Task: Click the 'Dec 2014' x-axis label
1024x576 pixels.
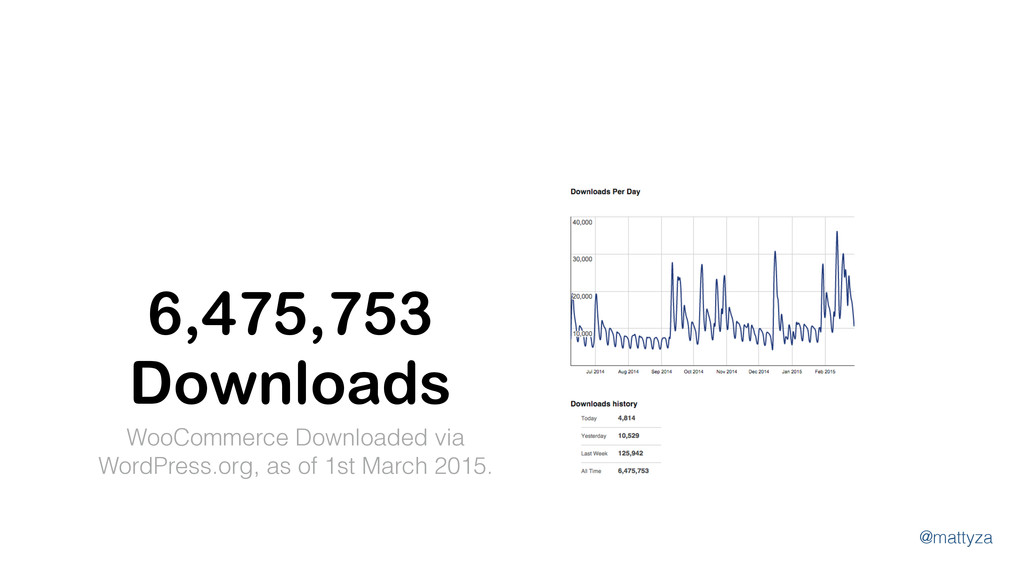Action: [x=759, y=372]
